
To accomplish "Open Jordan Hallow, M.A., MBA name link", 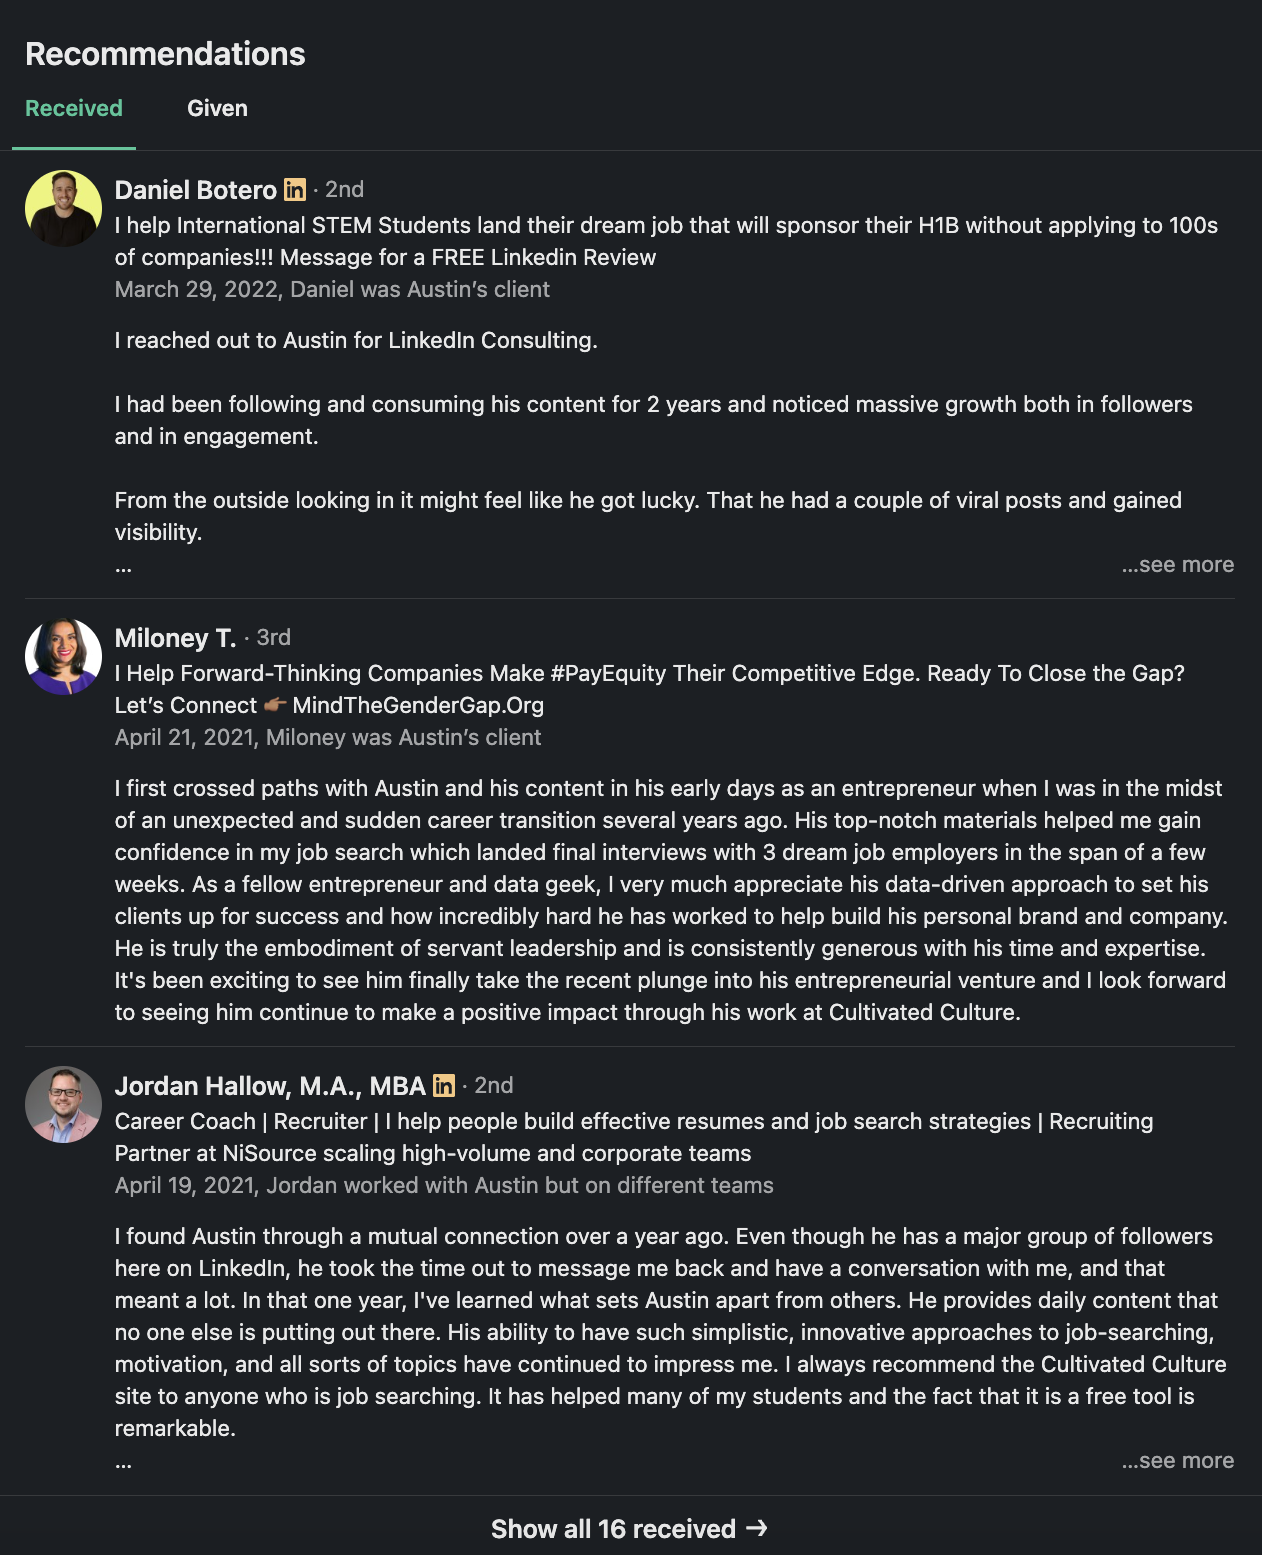I will pos(270,1086).
